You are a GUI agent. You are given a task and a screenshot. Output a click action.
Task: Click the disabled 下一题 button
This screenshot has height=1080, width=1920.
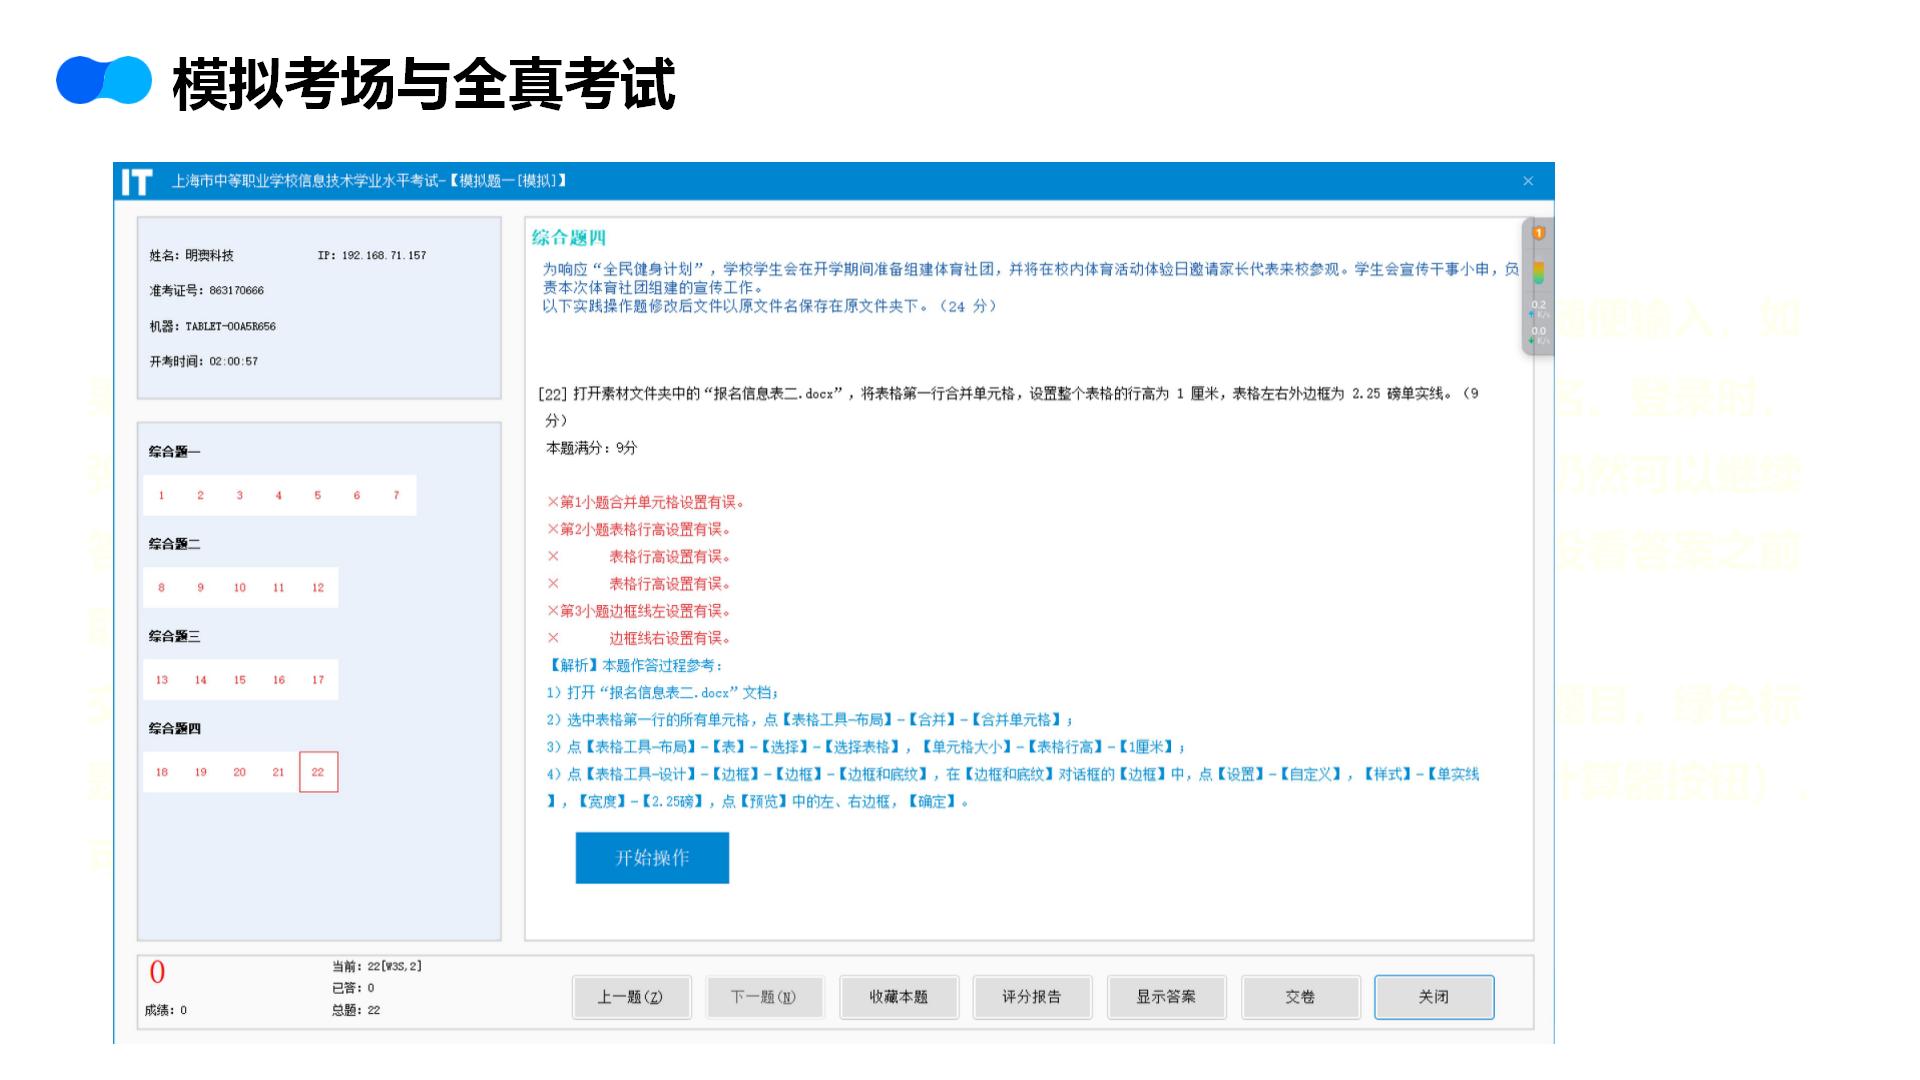click(x=764, y=997)
